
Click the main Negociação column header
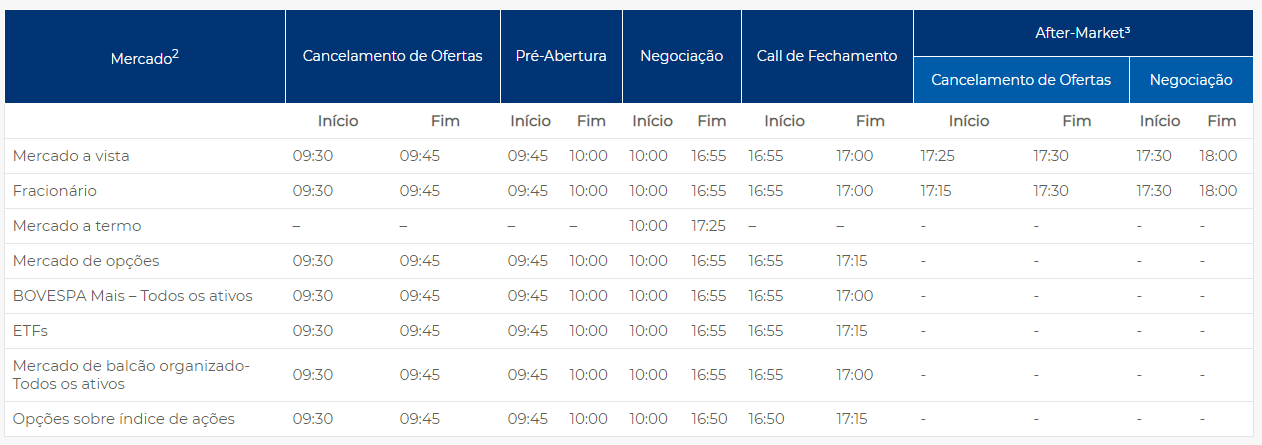click(x=682, y=56)
